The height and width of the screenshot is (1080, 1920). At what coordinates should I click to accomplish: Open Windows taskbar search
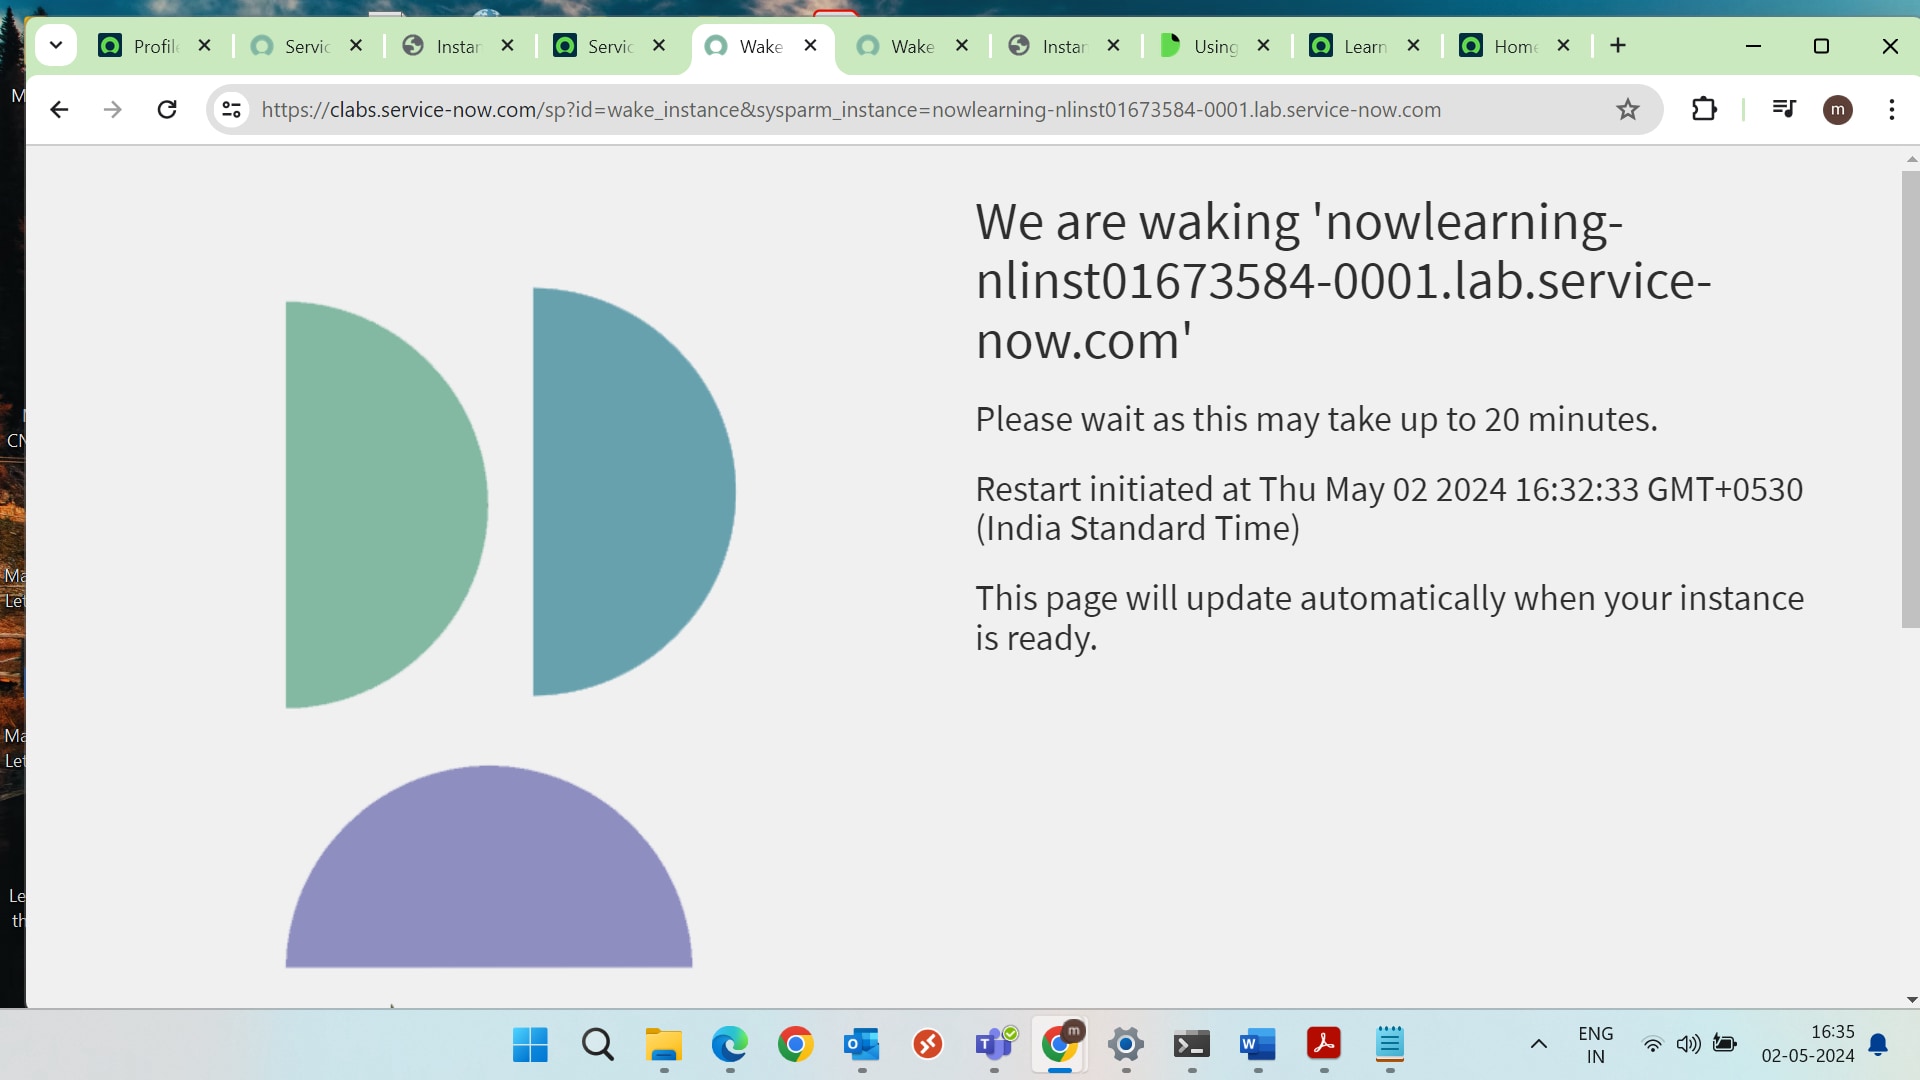pyautogui.click(x=597, y=1045)
